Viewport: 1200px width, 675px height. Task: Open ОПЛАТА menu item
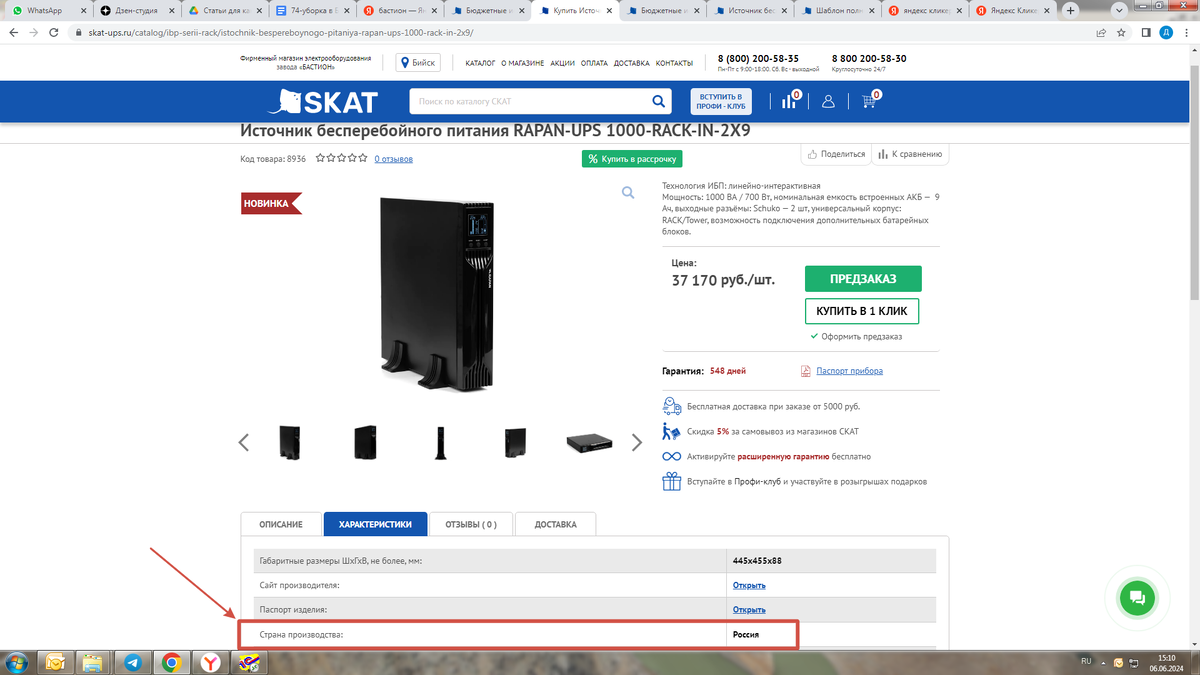point(594,63)
